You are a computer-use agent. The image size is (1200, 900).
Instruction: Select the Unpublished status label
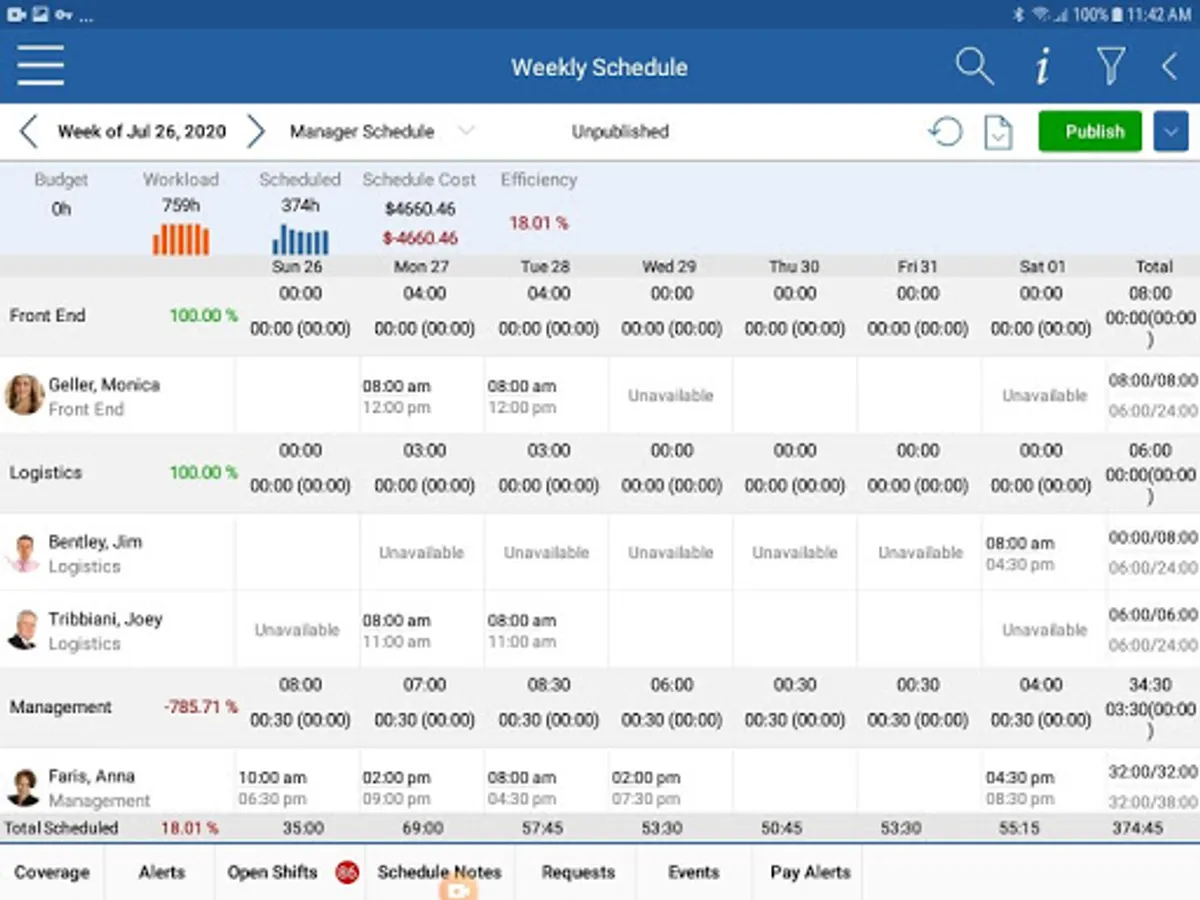[620, 131]
